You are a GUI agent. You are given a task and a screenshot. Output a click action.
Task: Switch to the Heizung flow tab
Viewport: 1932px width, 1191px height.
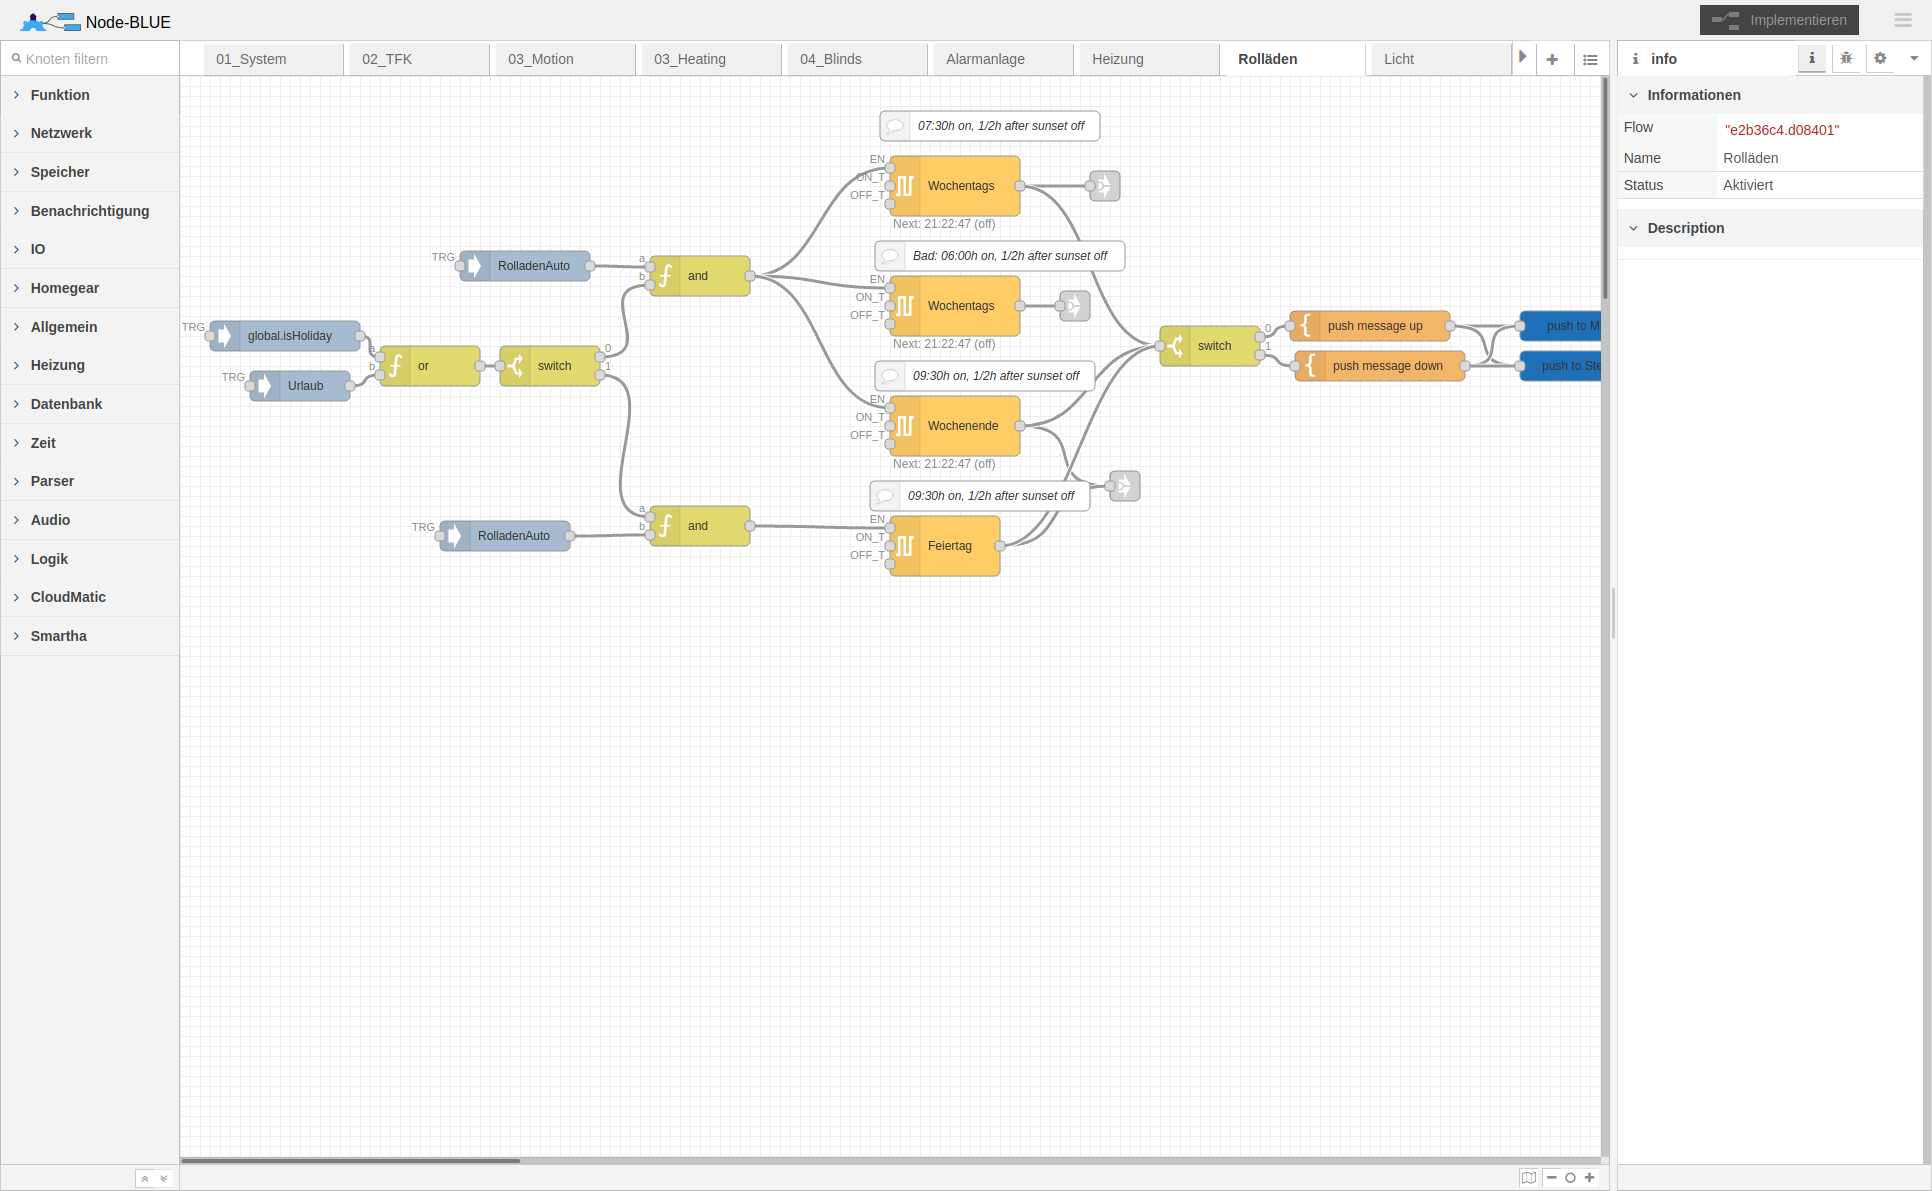(1150, 59)
